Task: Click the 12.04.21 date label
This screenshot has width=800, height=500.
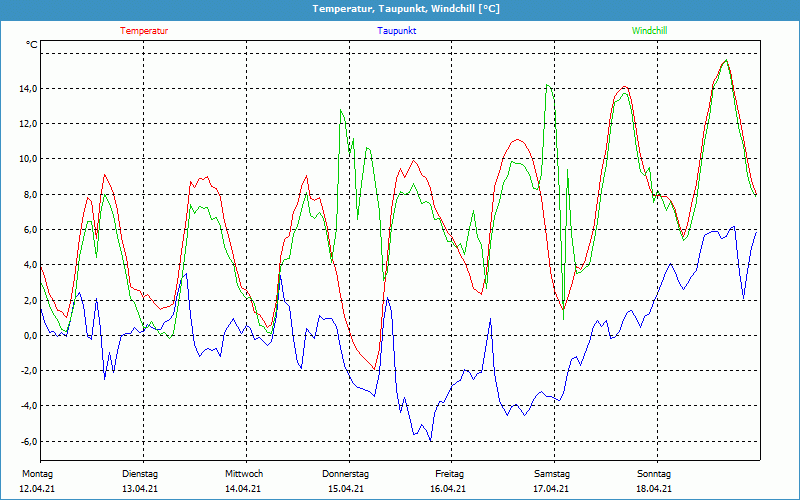Action: 37,489
